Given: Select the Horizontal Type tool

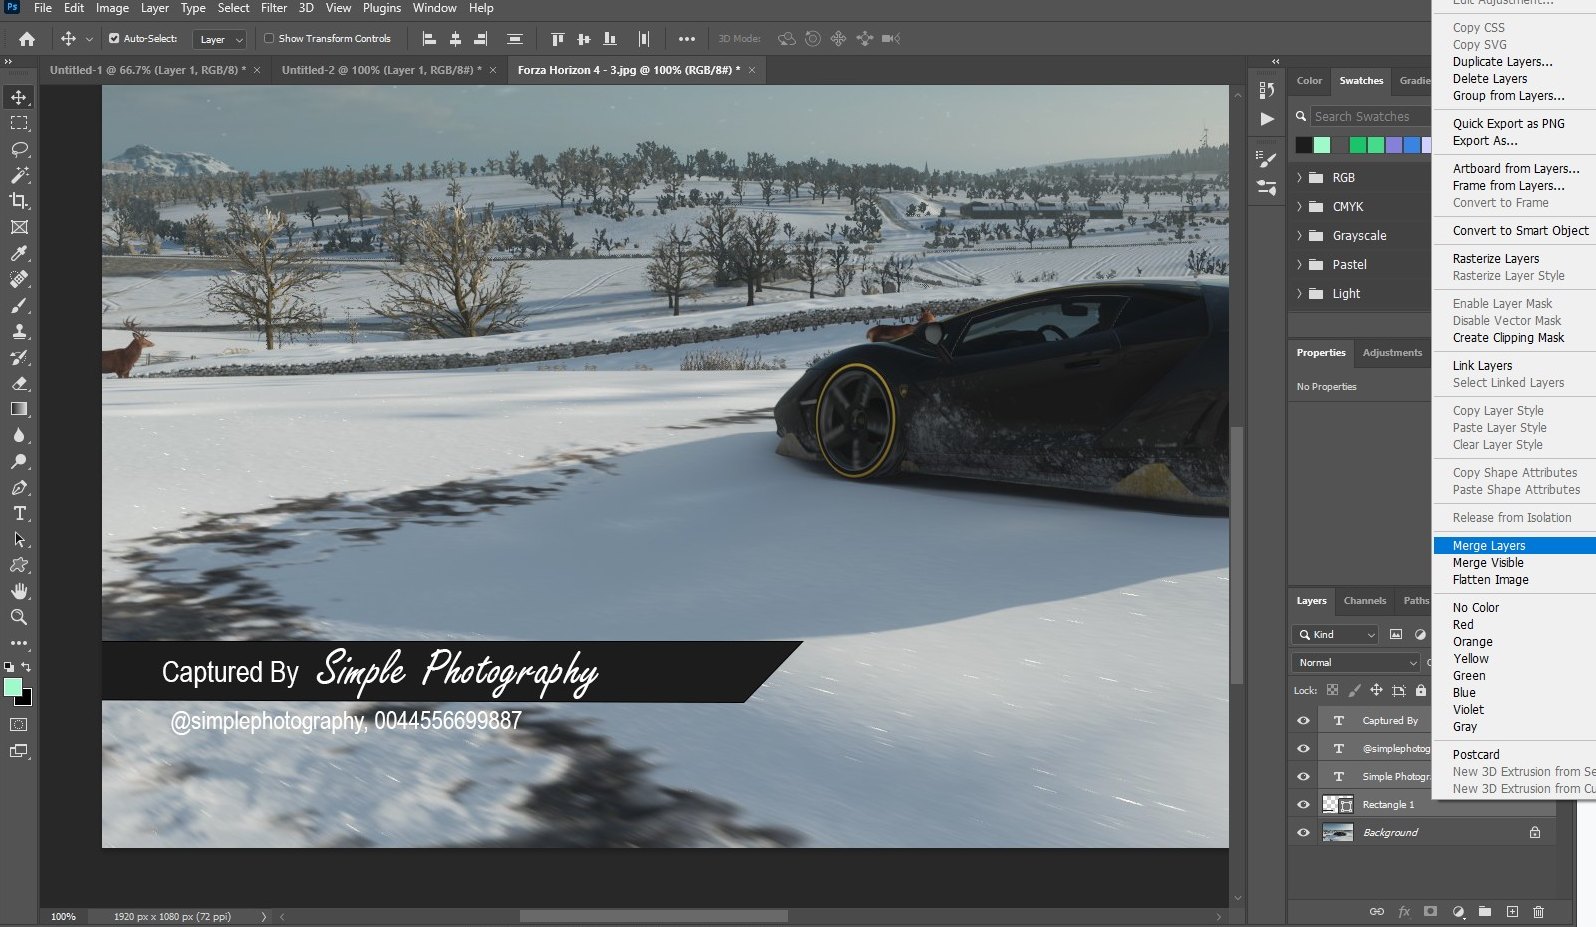Looking at the screenshot, I should (19, 513).
